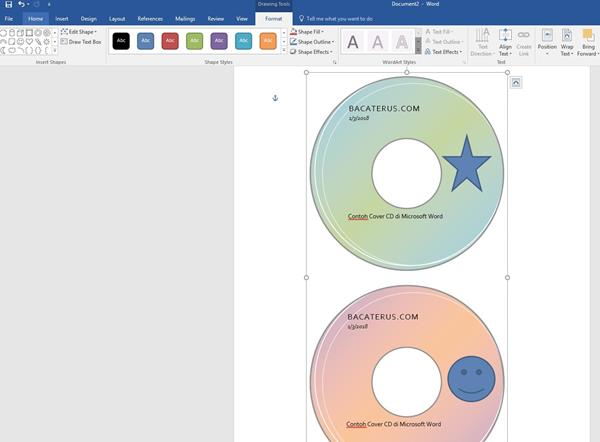This screenshot has width=600, height=442.
Task: Open the File menu
Action: tap(9, 19)
